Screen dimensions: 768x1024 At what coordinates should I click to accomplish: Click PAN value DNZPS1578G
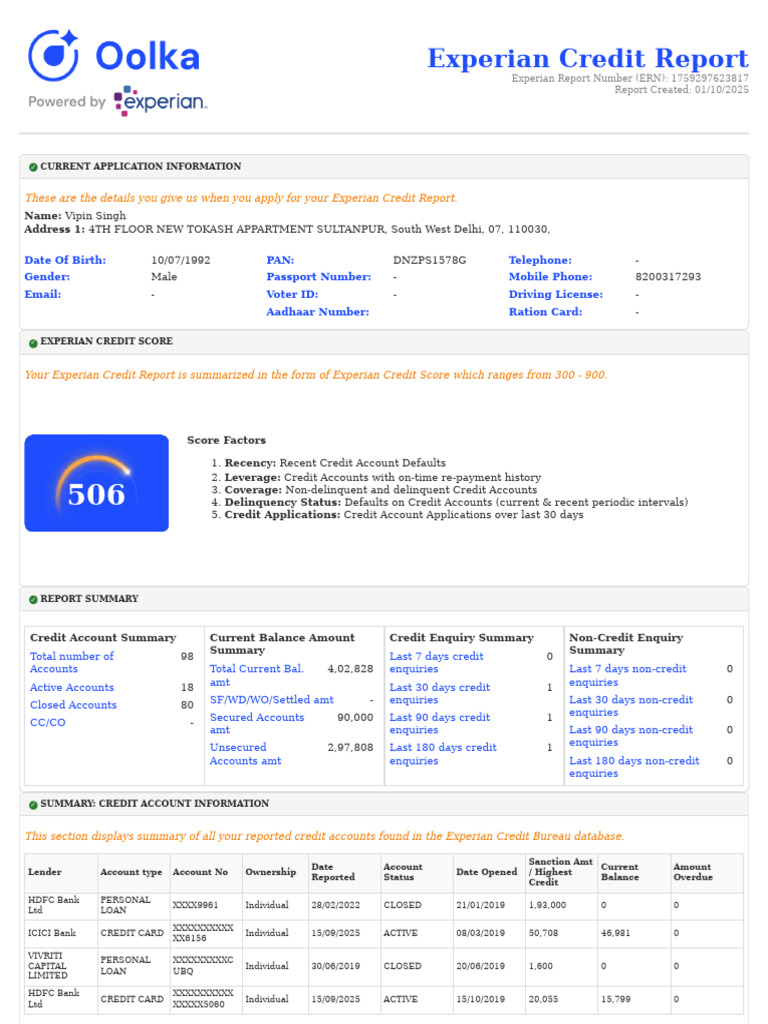click(430, 260)
